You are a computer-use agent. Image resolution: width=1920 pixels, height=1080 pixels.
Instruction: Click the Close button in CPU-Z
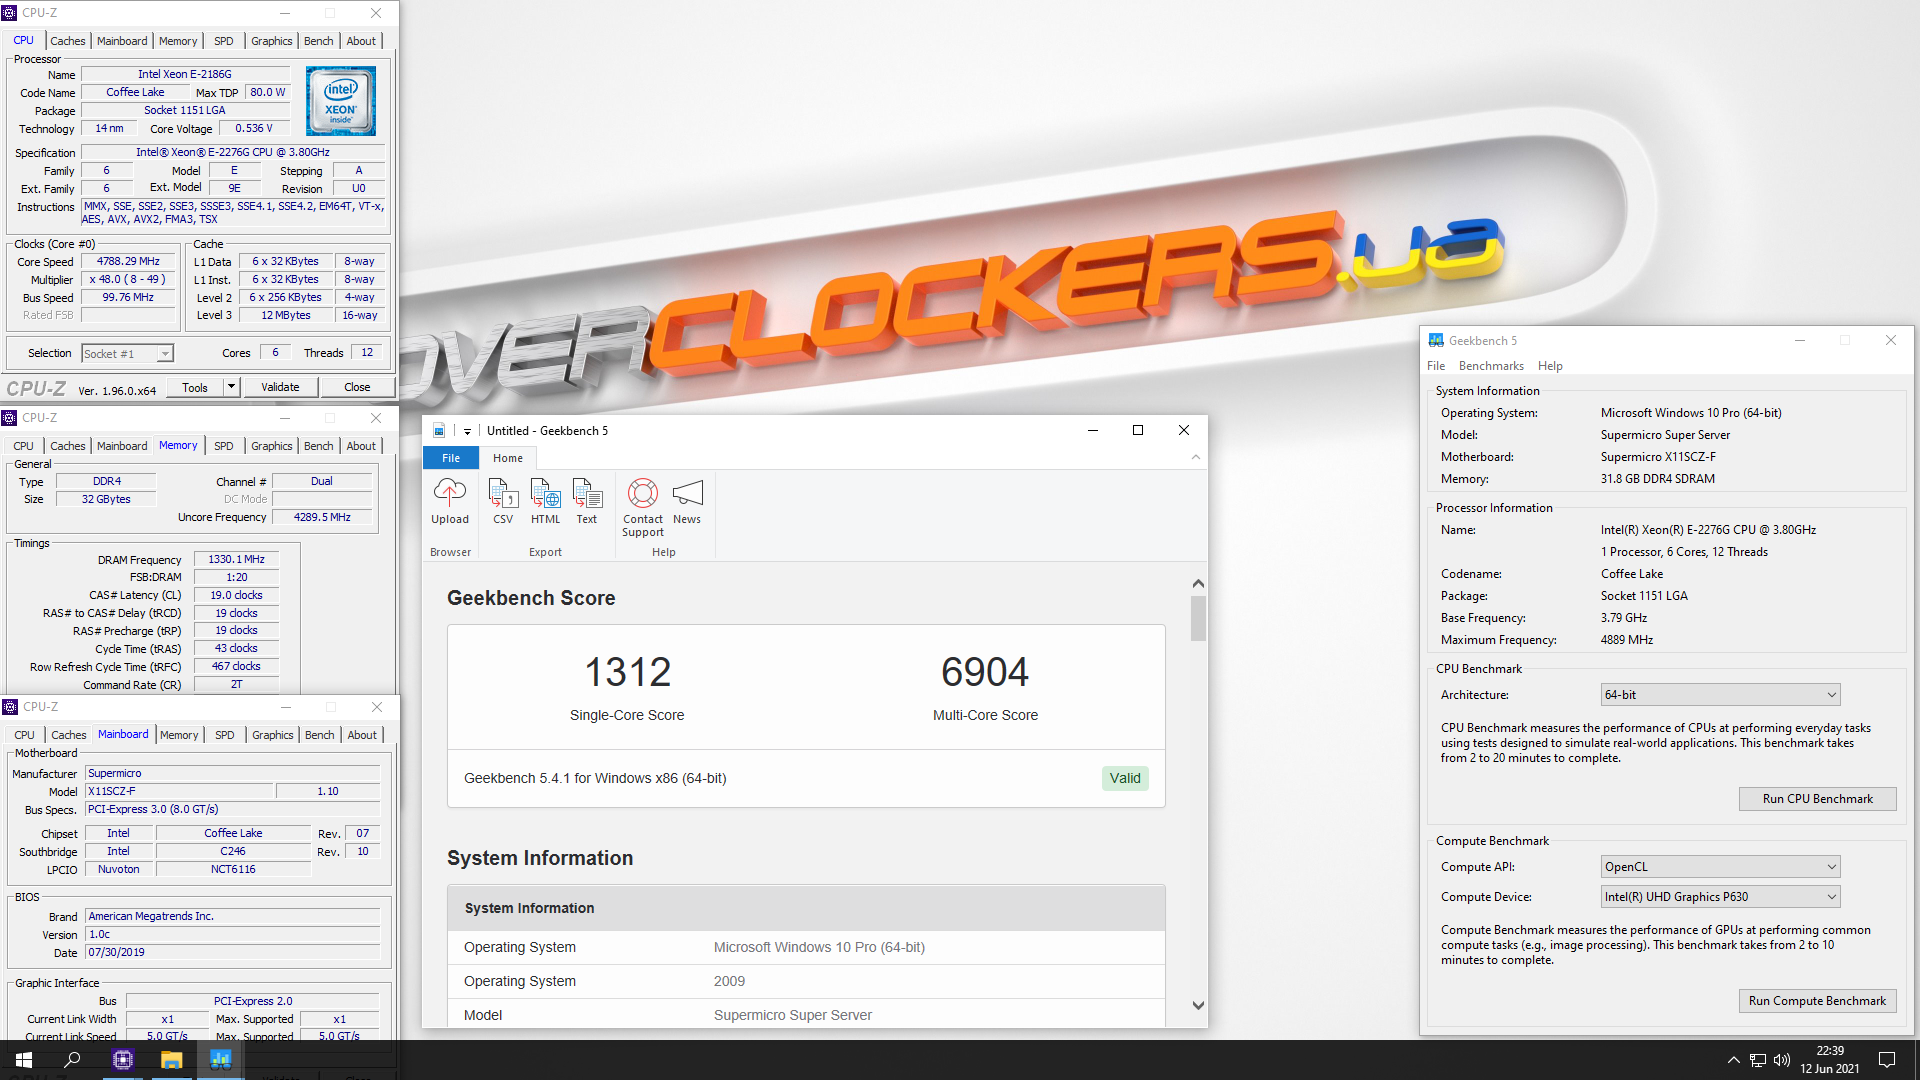tap(357, 387)
